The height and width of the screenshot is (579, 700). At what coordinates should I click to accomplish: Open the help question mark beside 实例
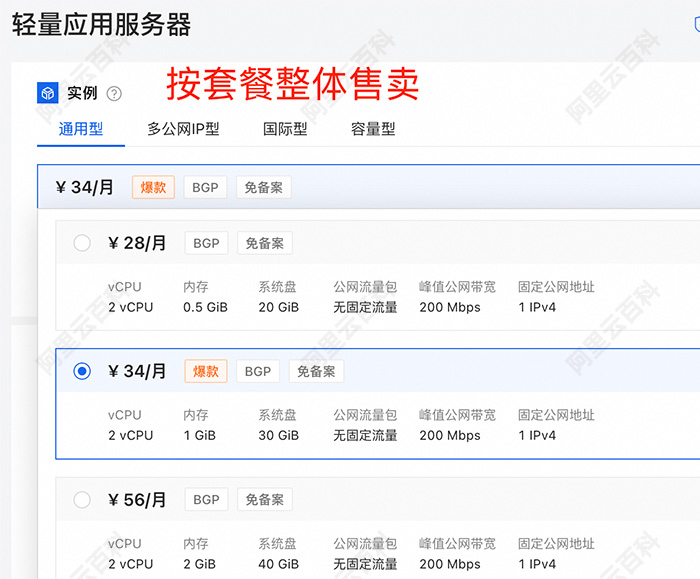(x=114, y=94)
